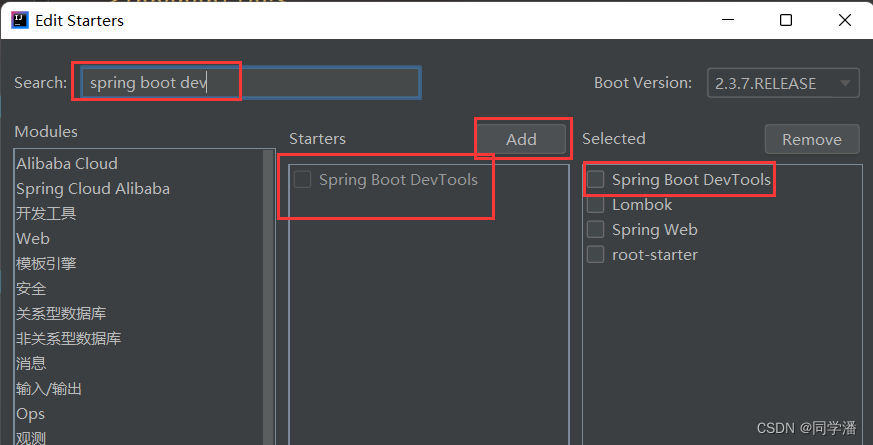Select the 模板引擎 module
873x445 pixels.
(46, 263)
